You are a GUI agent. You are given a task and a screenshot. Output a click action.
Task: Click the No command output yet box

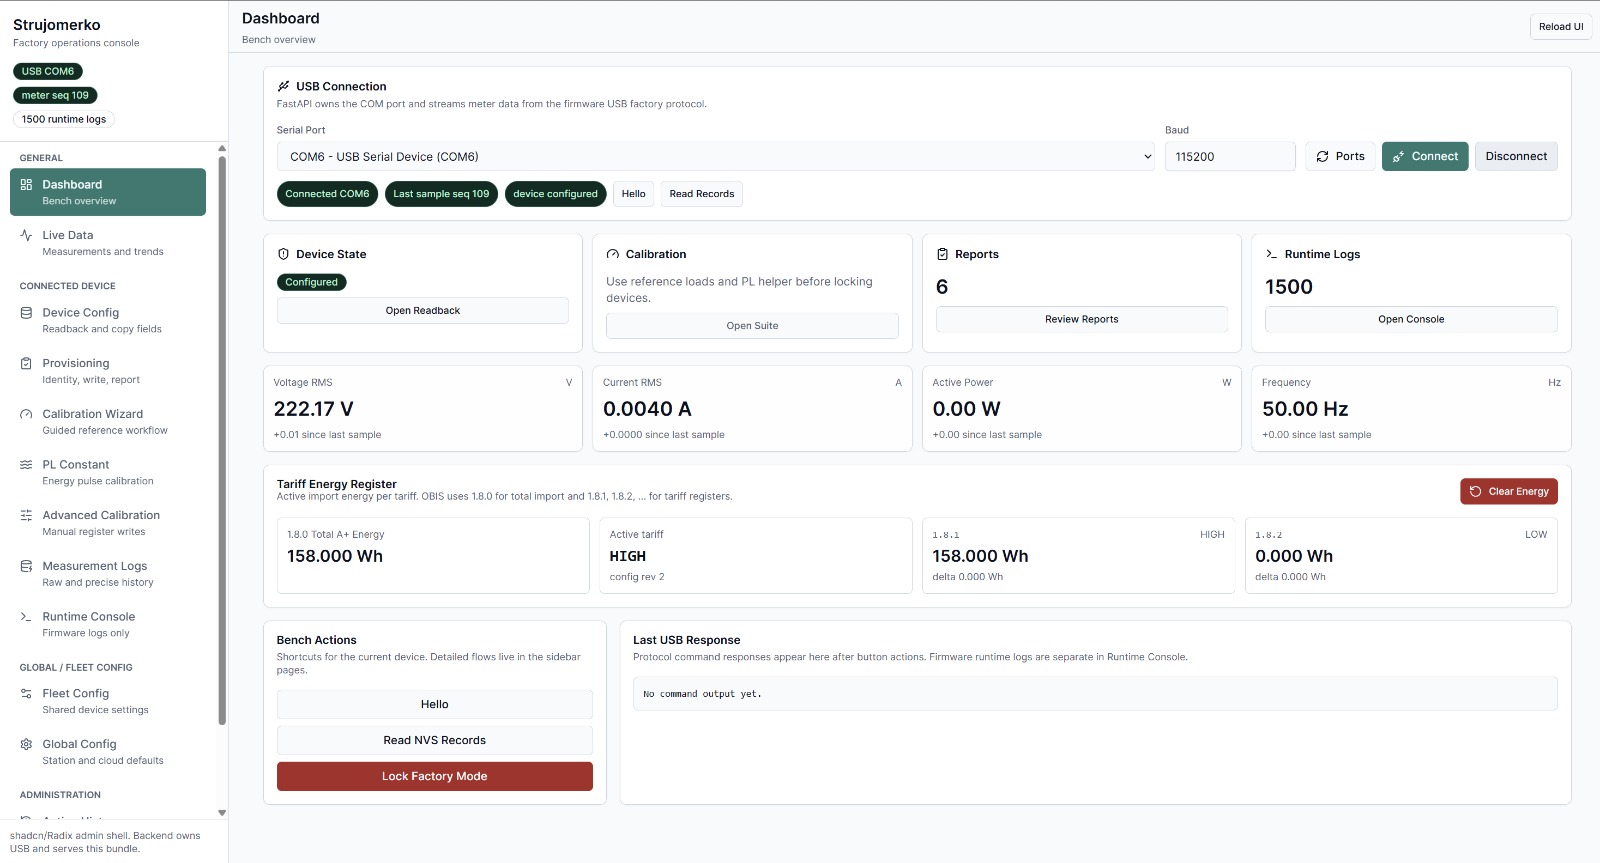[1095, 694]
